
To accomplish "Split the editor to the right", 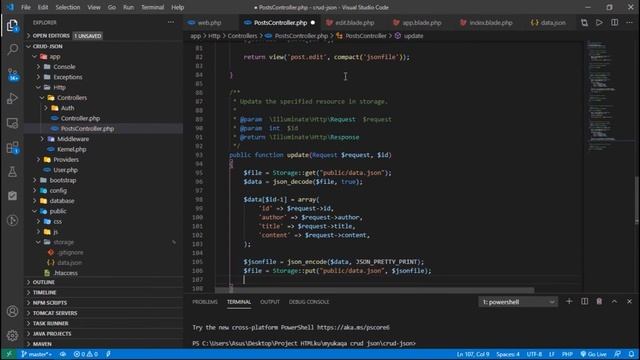I will click(x=614, y=23).
